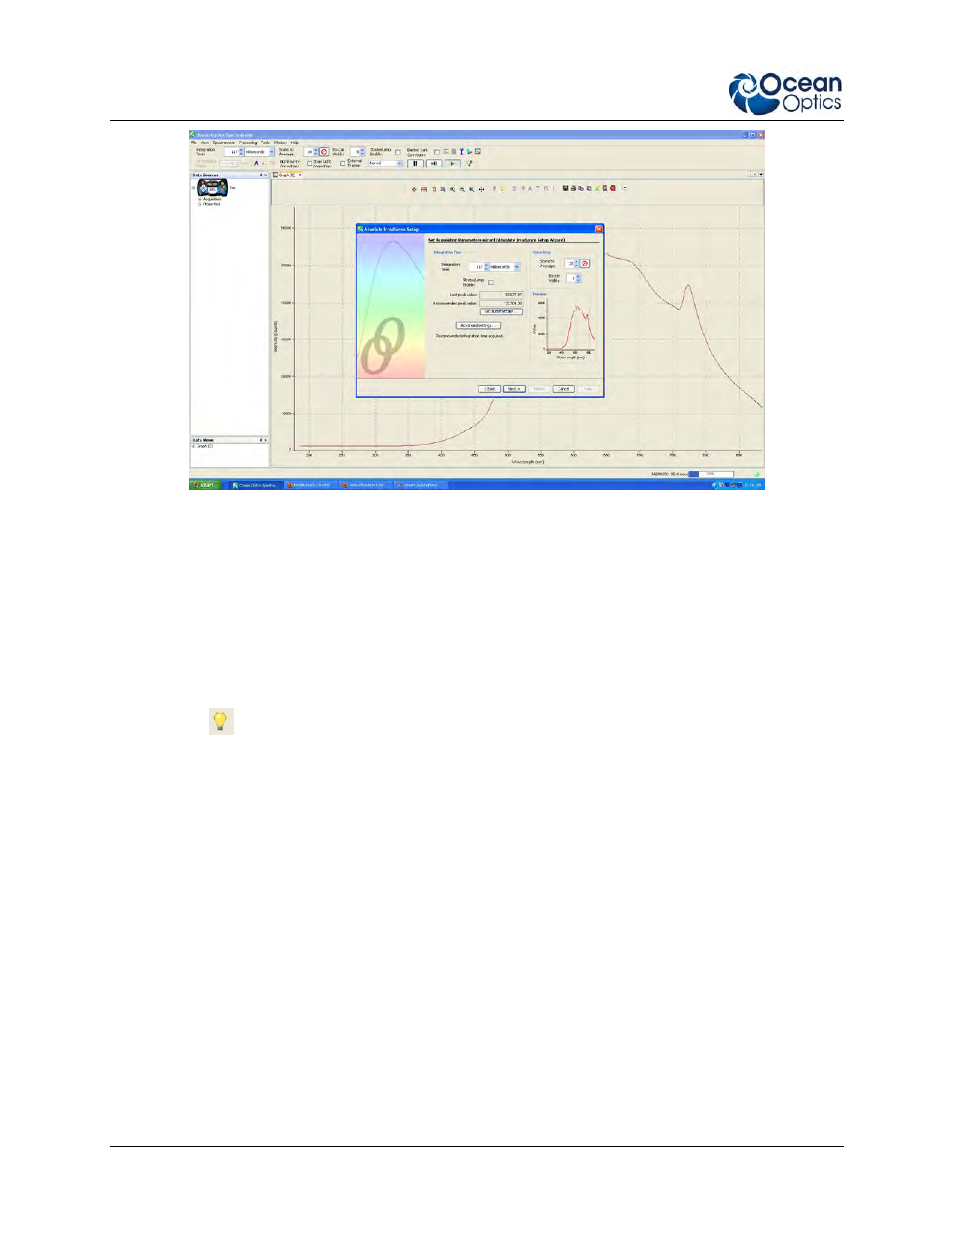Close the Absolute Irradiance Setup dialog

[x=599, y=229]
